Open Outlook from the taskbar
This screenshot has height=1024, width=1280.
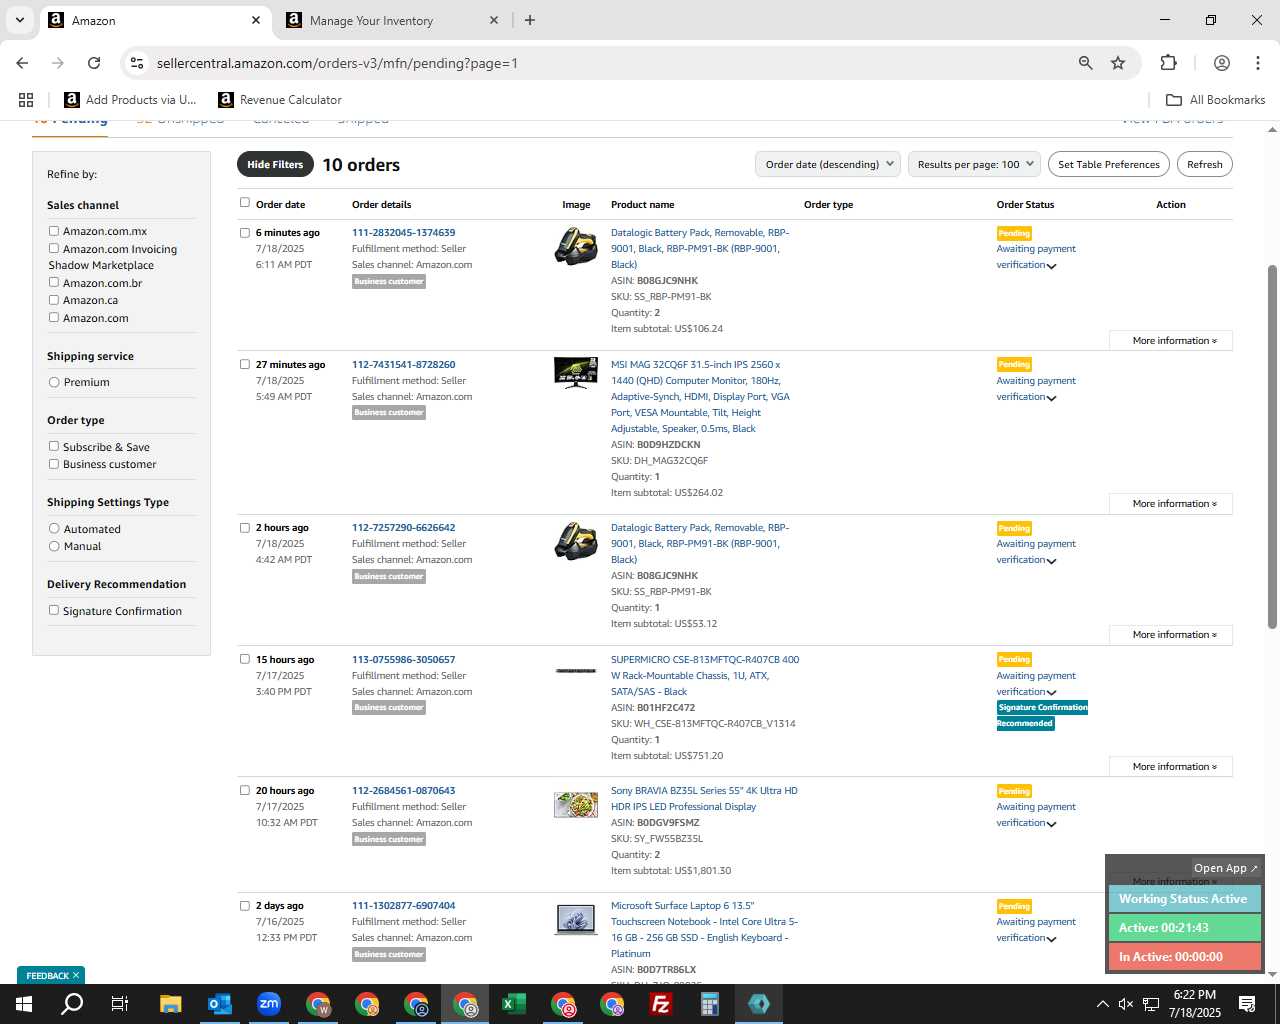(219, 1004)
